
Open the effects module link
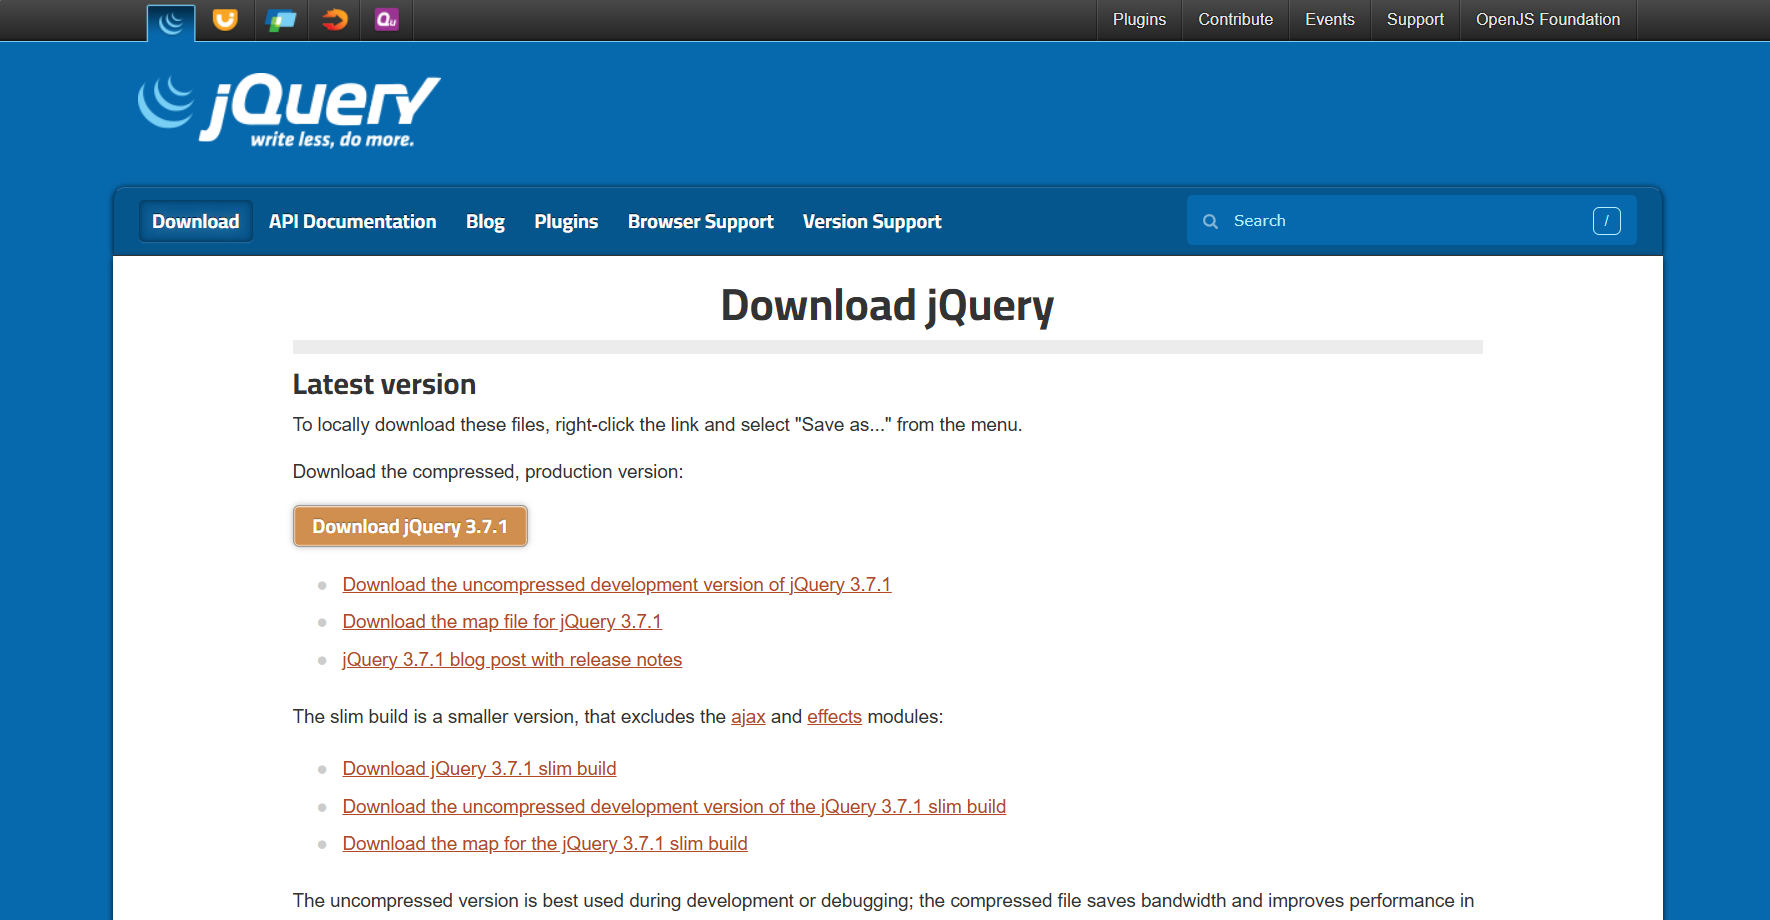[834, 716]
